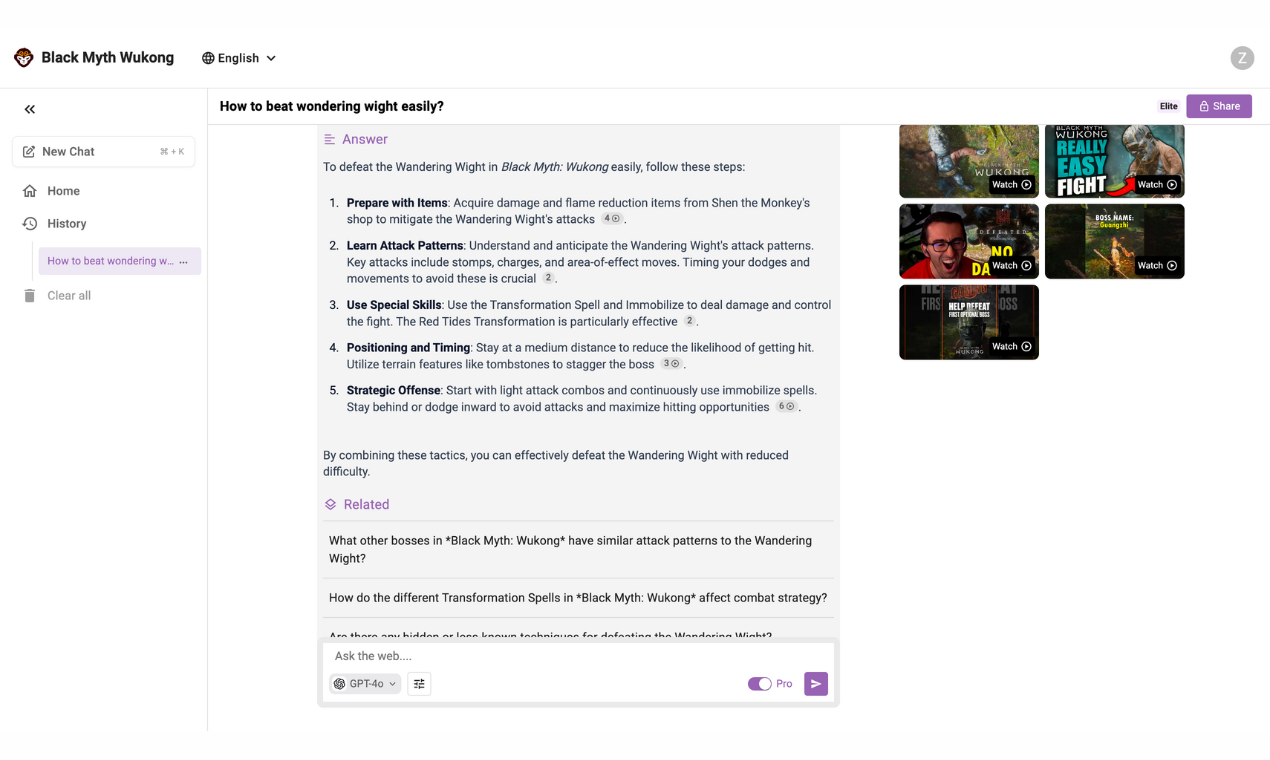
Task: Click citation badge 3 after 'stagger the boss'
Action: pos(671,364)
